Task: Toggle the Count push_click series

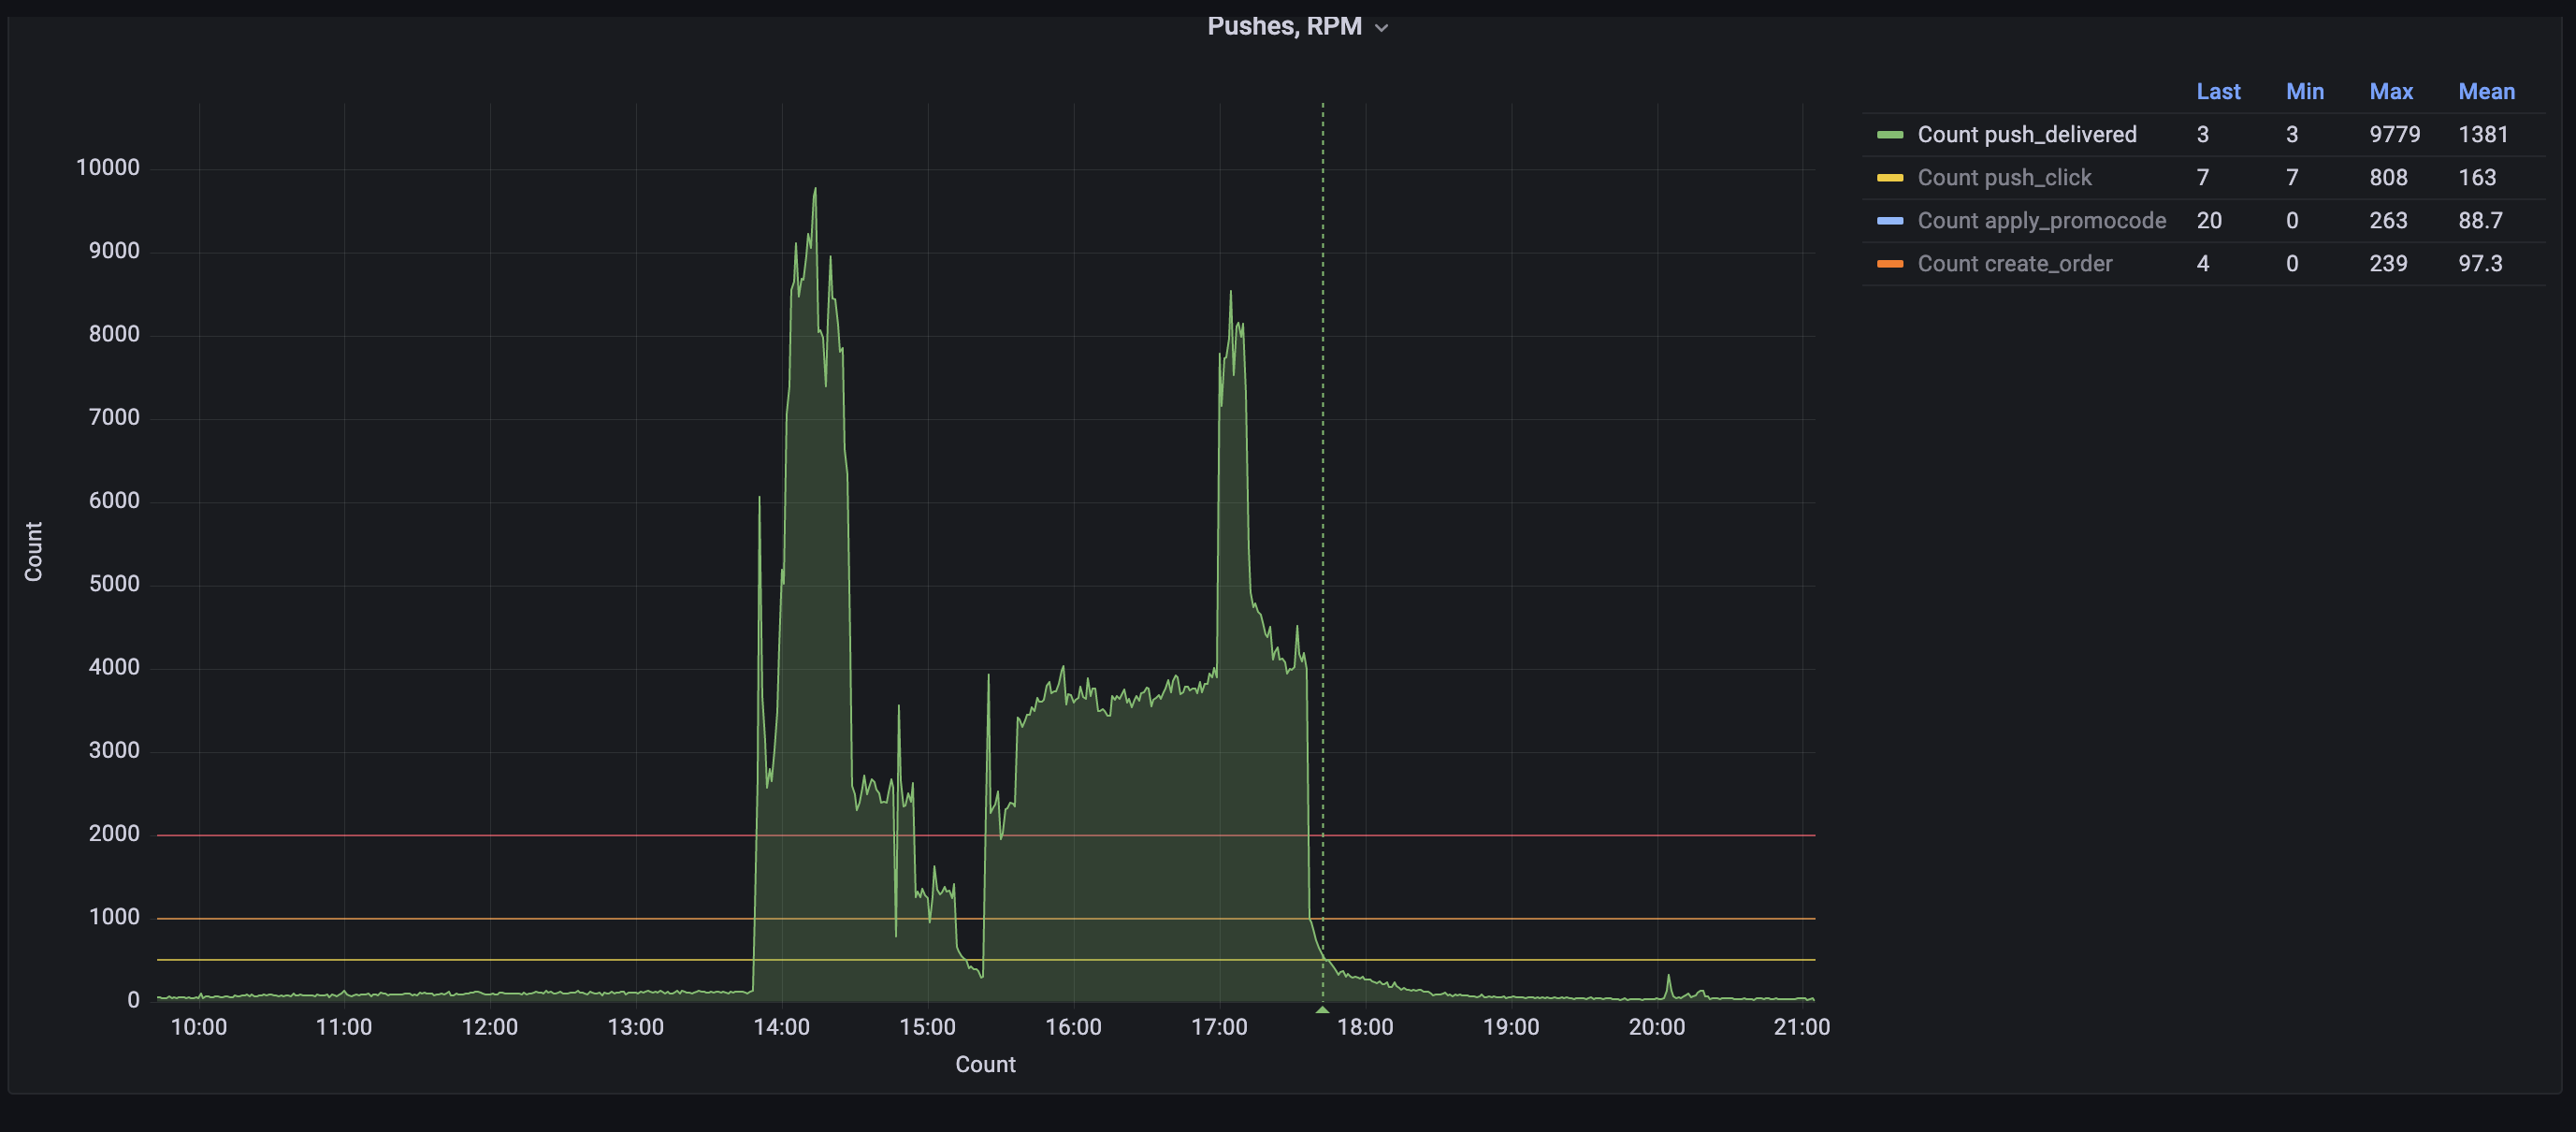Action: tap(2004, 177)
